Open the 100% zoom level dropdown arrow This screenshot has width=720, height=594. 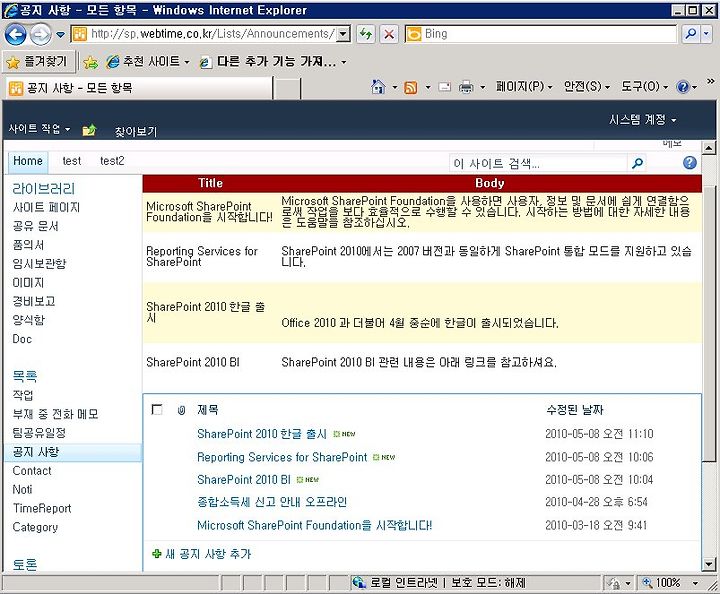point(695,583)
